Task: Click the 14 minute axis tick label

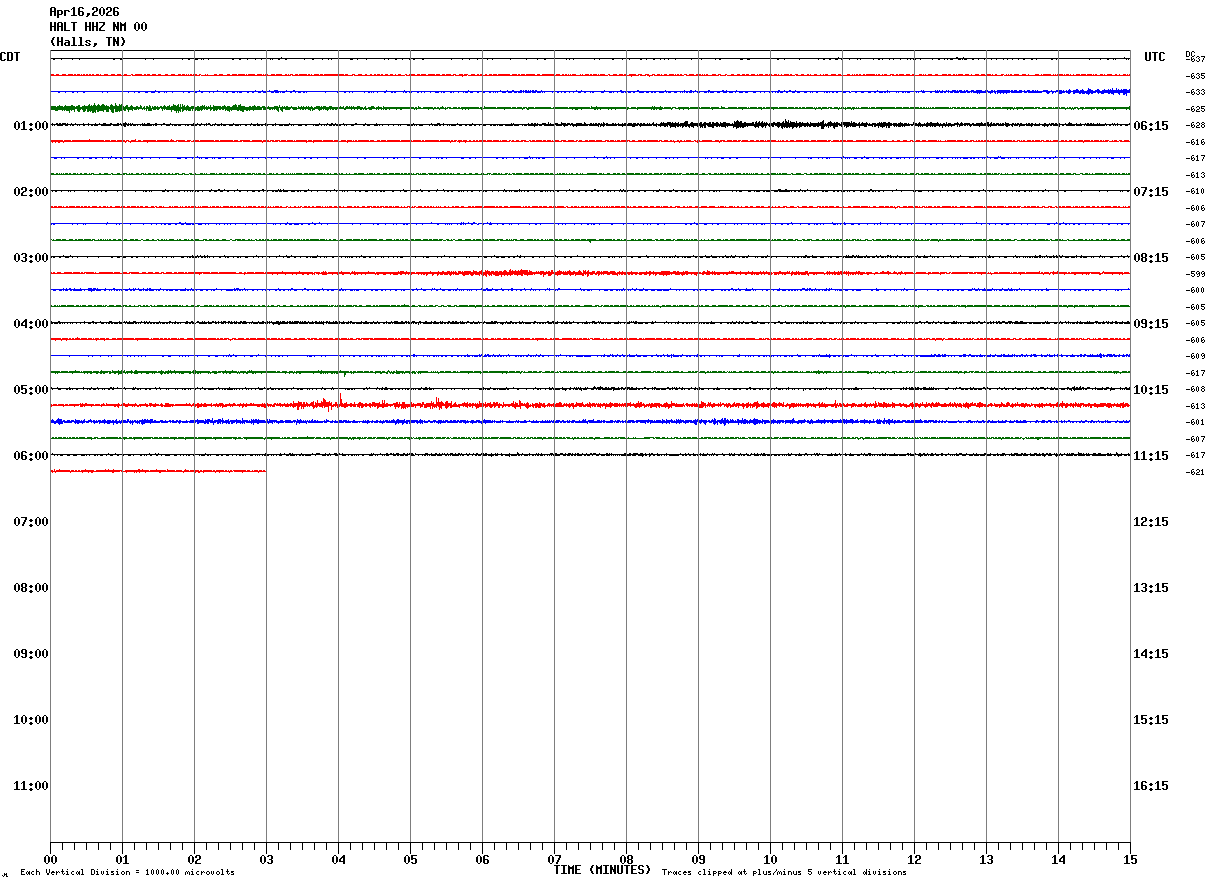Action: pos(1058,860)
